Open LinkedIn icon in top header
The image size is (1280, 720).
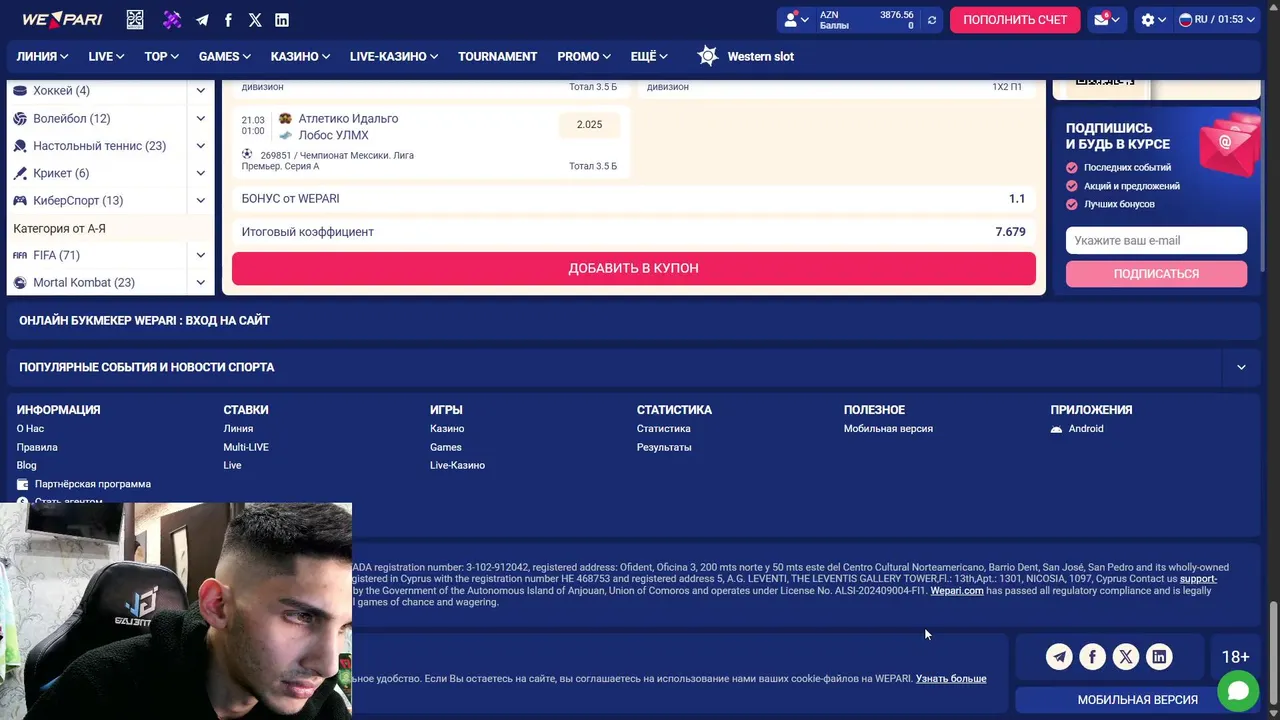tap(282, 20)
